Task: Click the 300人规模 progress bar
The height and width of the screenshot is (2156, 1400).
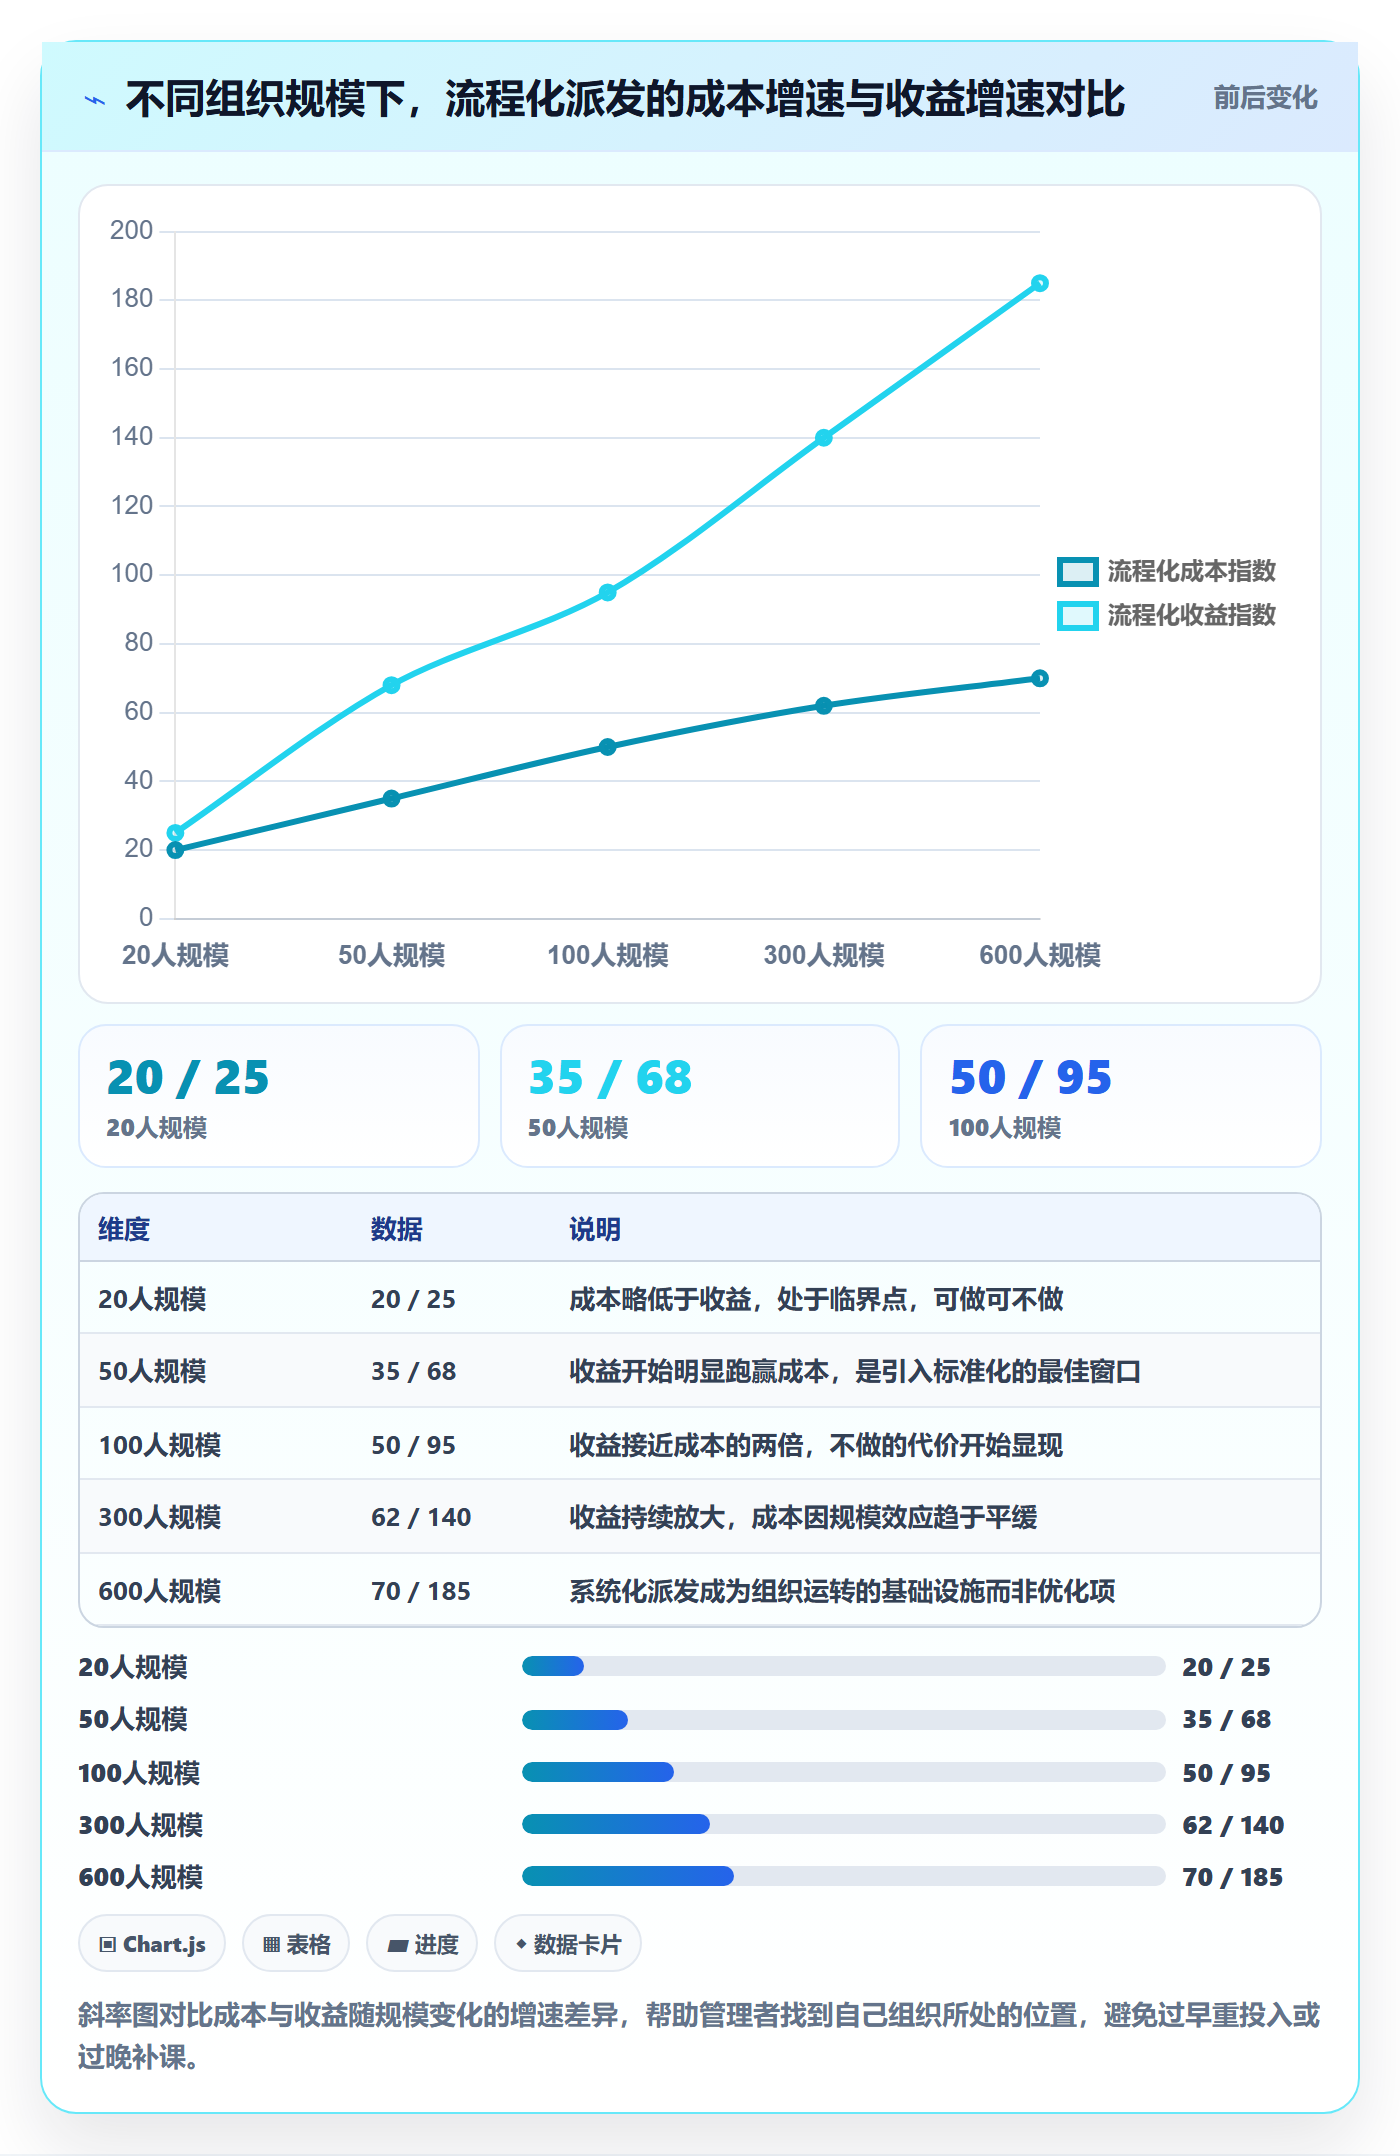Action: [843, 1824]
